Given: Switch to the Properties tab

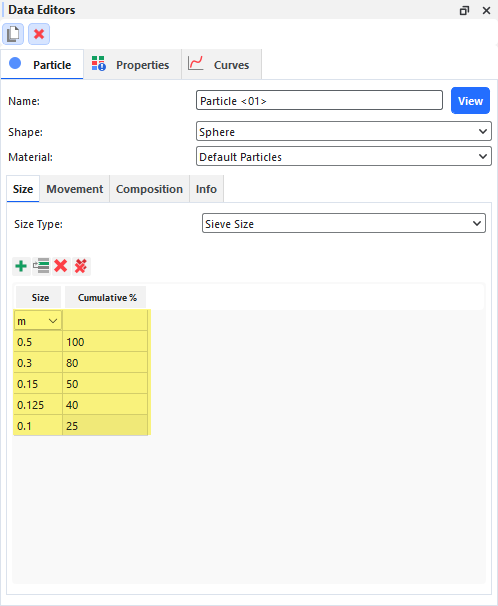Looking at the screenshot, I should 132,65.
